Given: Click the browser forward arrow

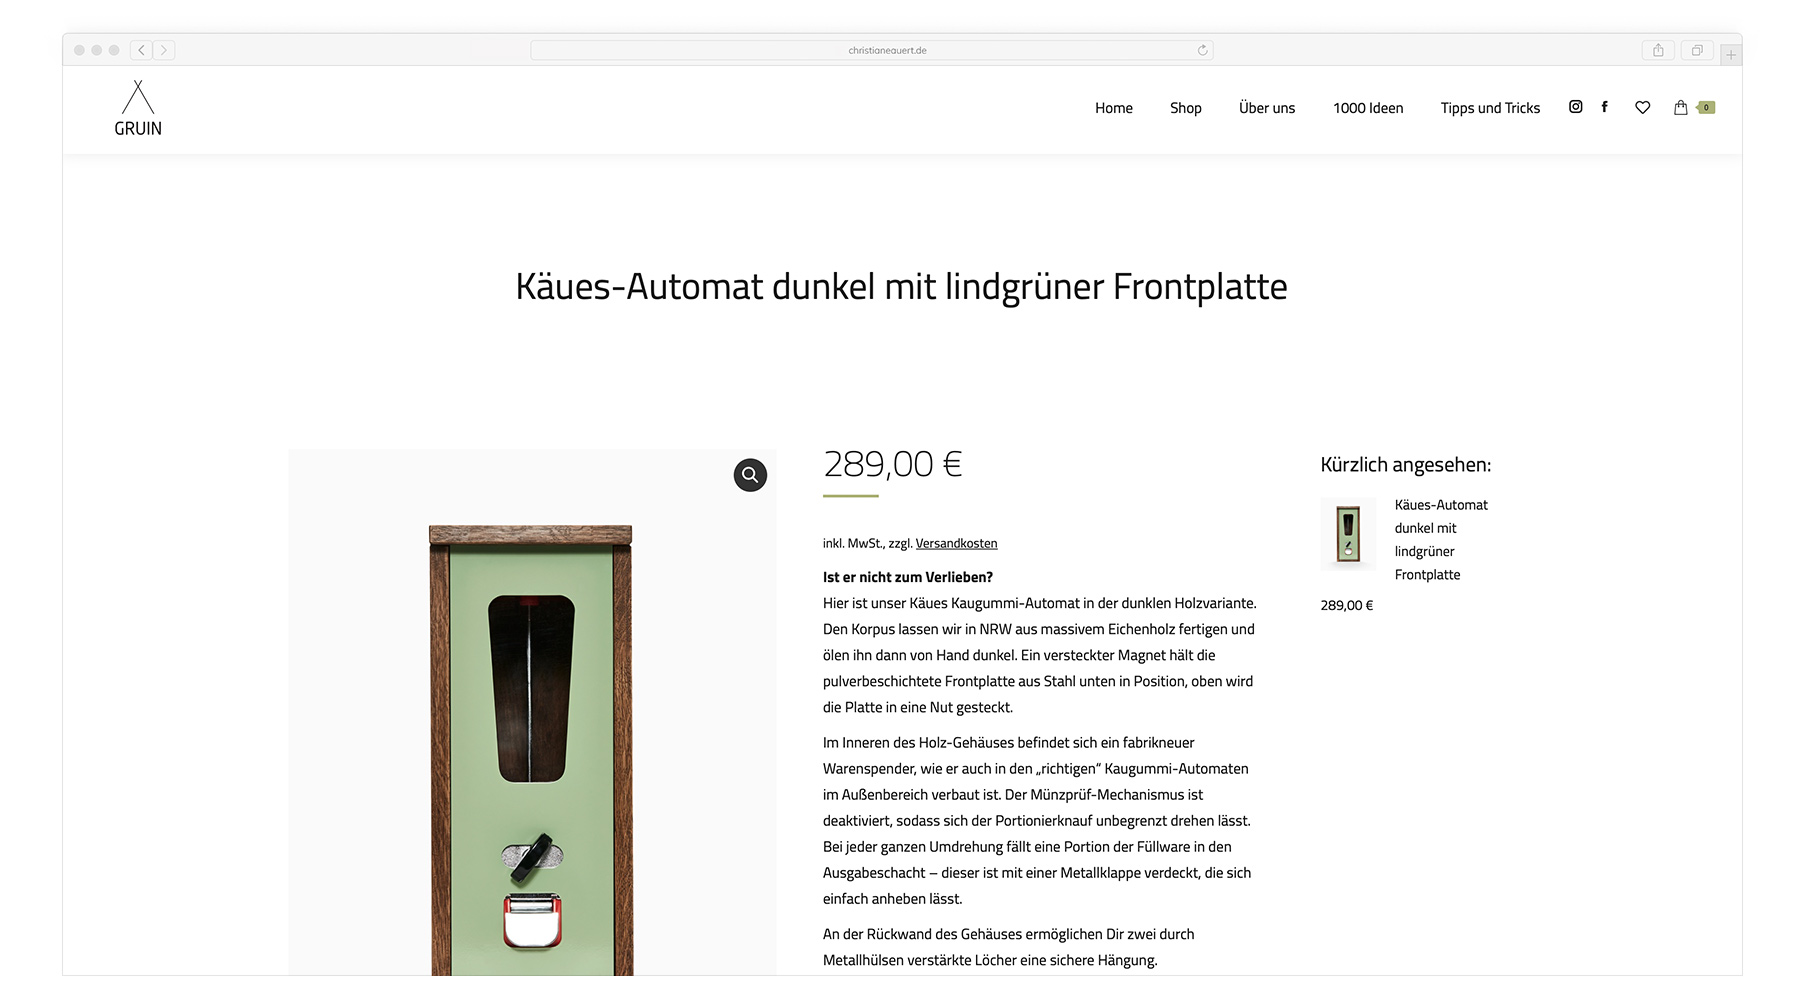Looking at the screenshot, I should (164, 50).
